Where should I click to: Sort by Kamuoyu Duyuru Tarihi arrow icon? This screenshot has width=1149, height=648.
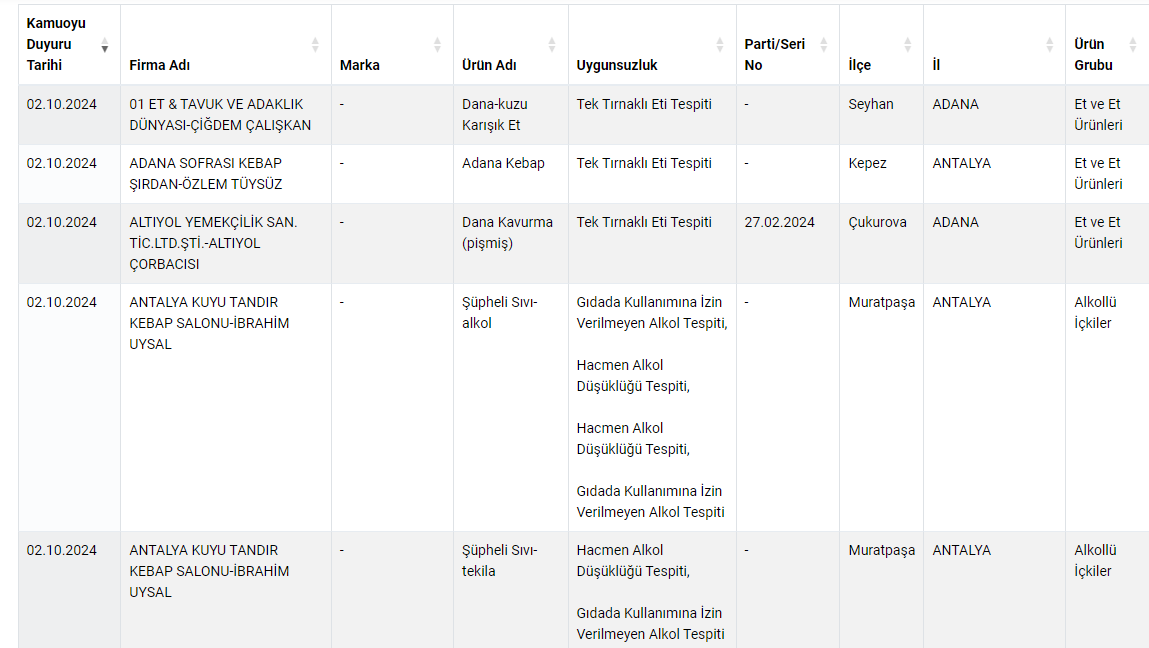[x=105, y=45]
